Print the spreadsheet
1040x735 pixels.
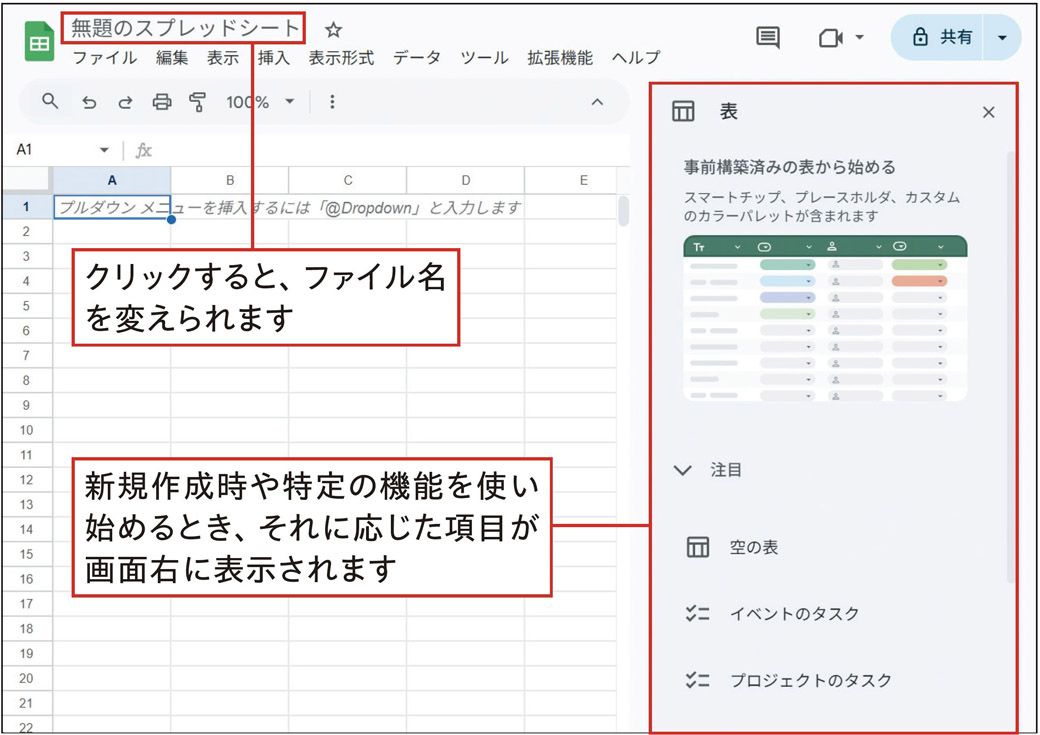coord(162,102)
